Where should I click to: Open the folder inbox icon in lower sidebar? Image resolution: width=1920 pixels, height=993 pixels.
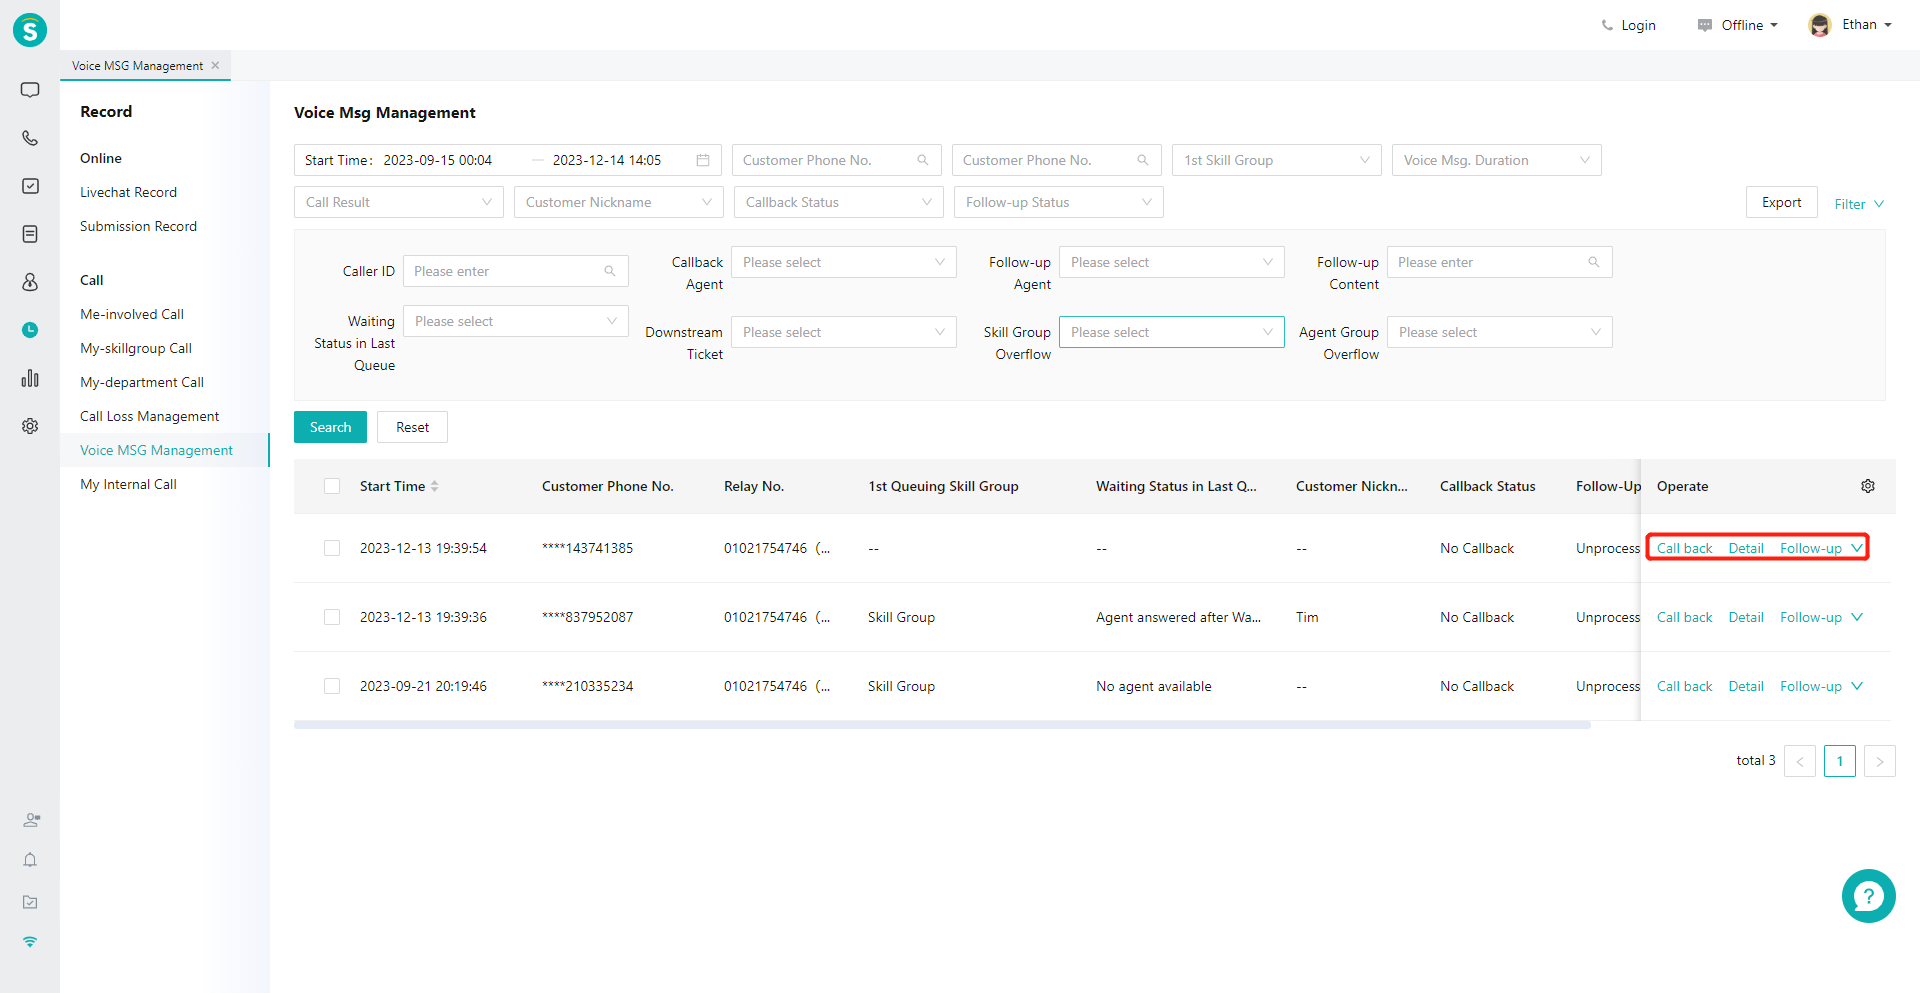30,902
